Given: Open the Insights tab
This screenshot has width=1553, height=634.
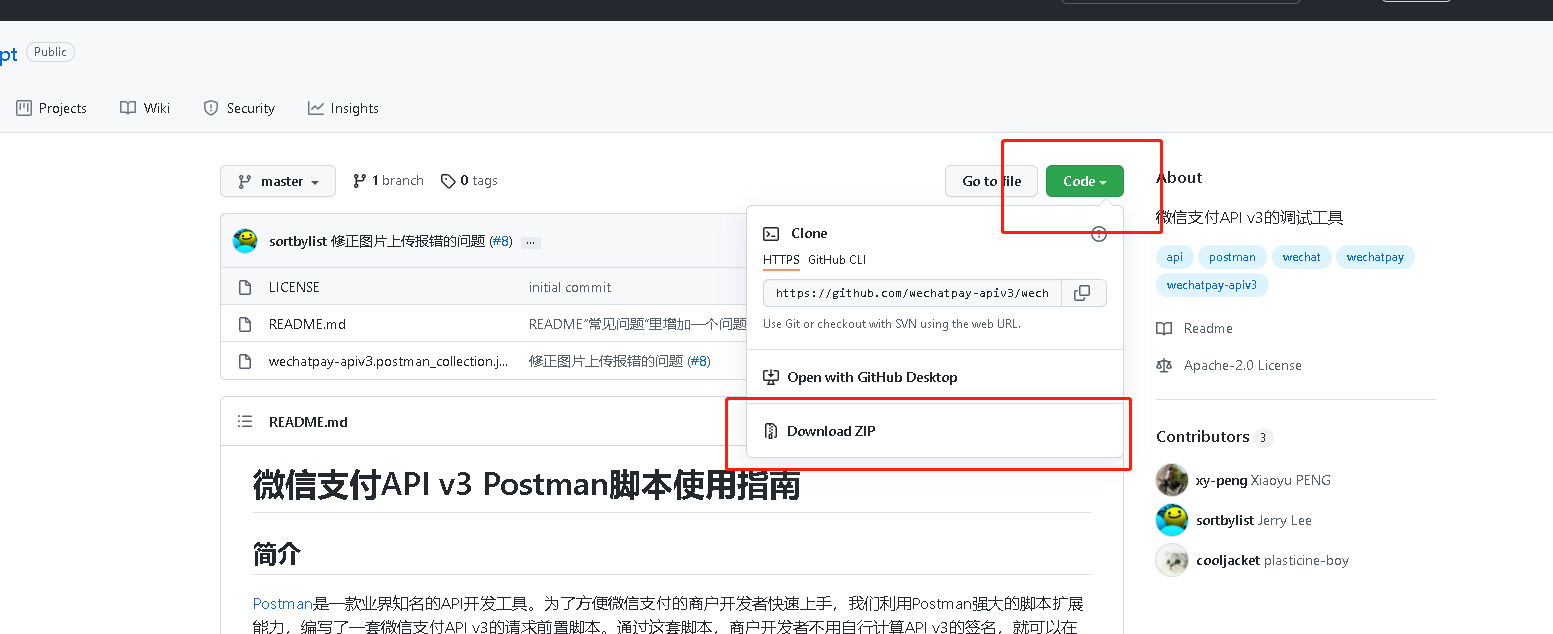Looking at the screenshot, I should (x=343, y=108).
